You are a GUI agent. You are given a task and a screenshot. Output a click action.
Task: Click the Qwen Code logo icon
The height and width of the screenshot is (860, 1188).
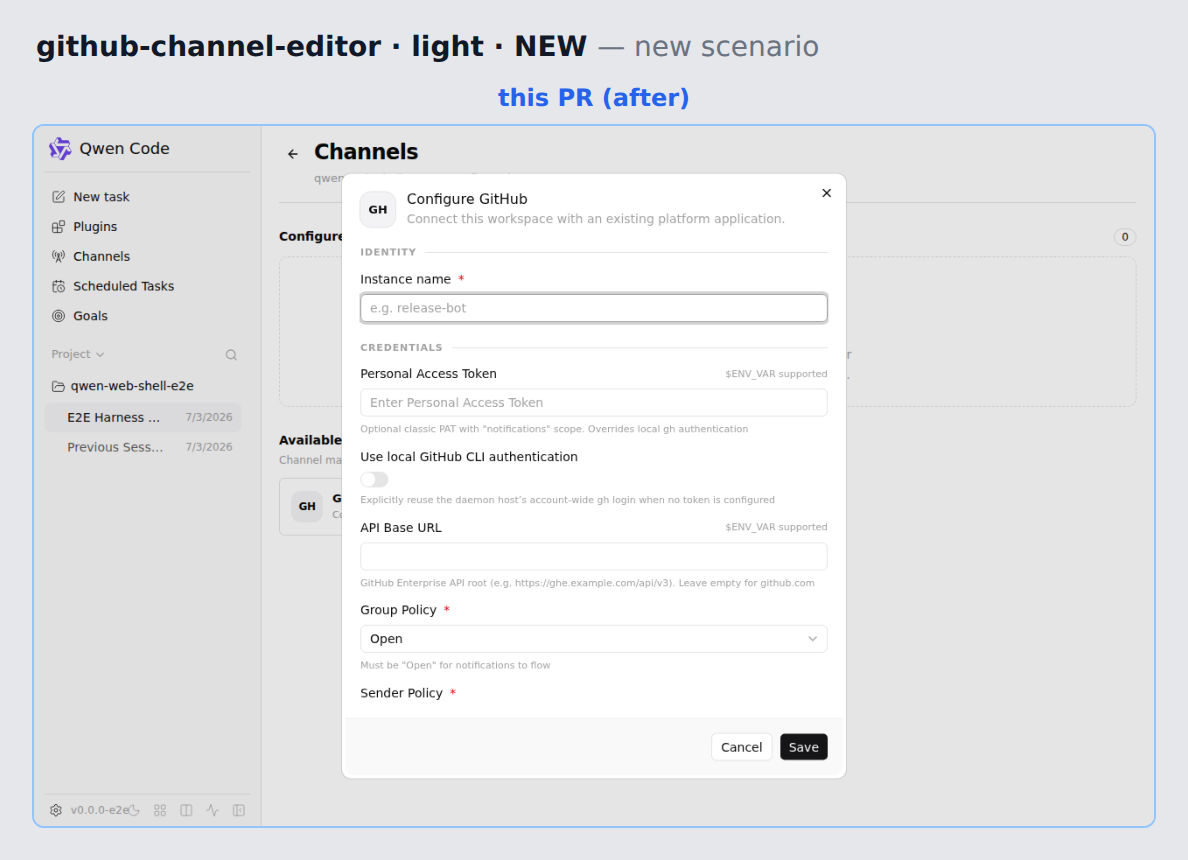coord(60,149)
